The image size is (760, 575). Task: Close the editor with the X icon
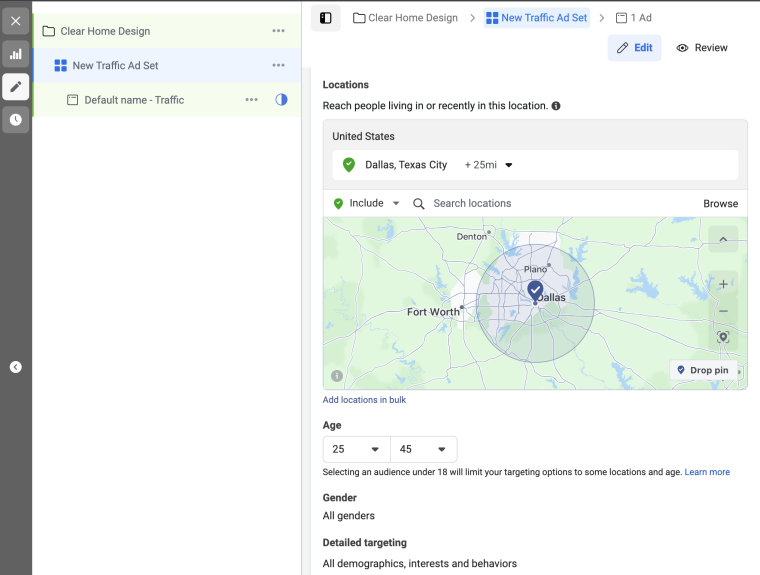[16, 21]
